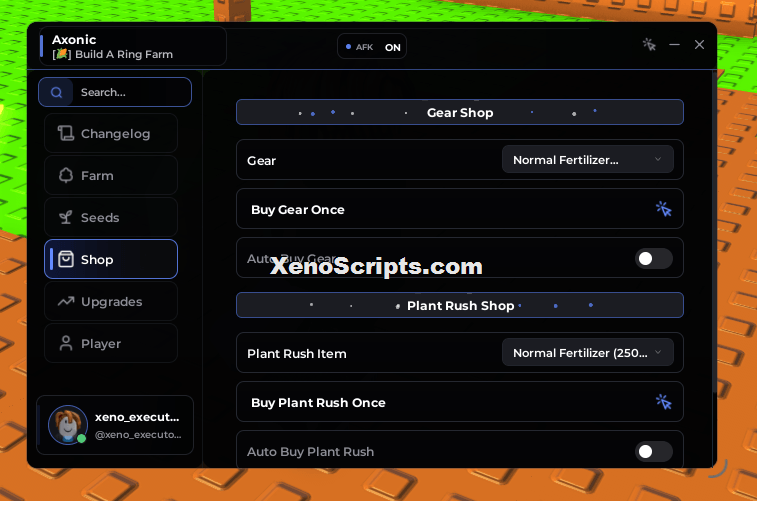Click the cursor-click icon in title bar
The image size is (757, 531).
coord(649,44)
